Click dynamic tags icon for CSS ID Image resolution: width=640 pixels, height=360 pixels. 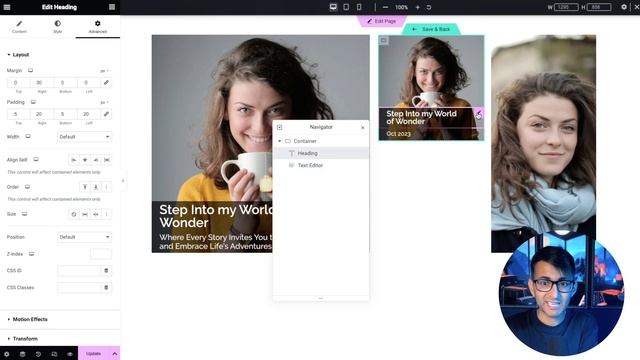point(106,271)
